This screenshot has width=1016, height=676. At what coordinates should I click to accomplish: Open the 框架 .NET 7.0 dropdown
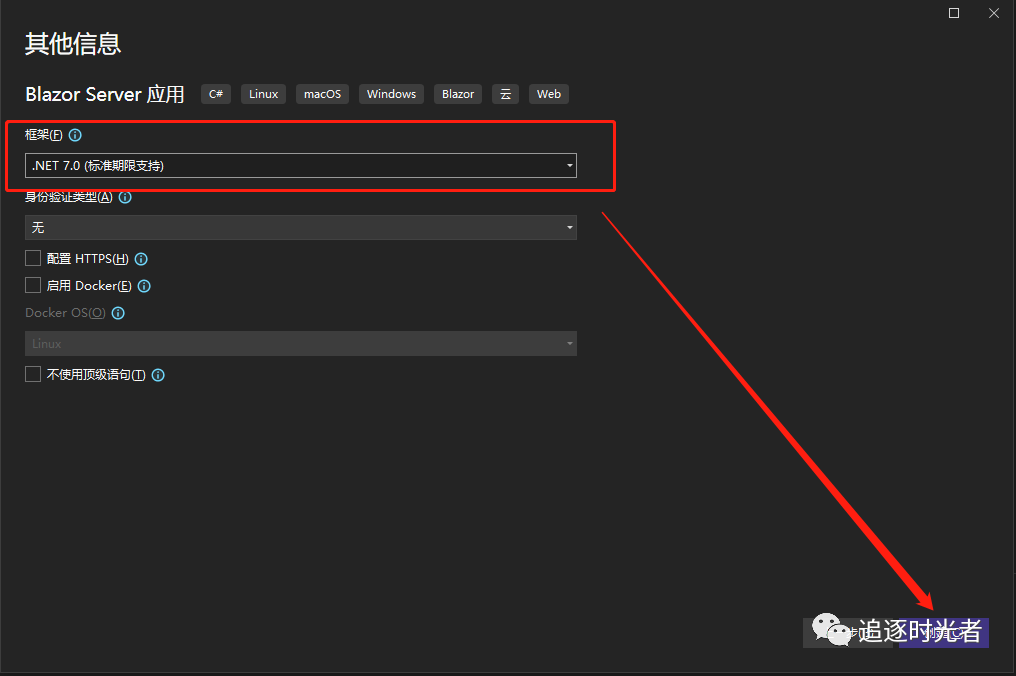tap(300, 165)
